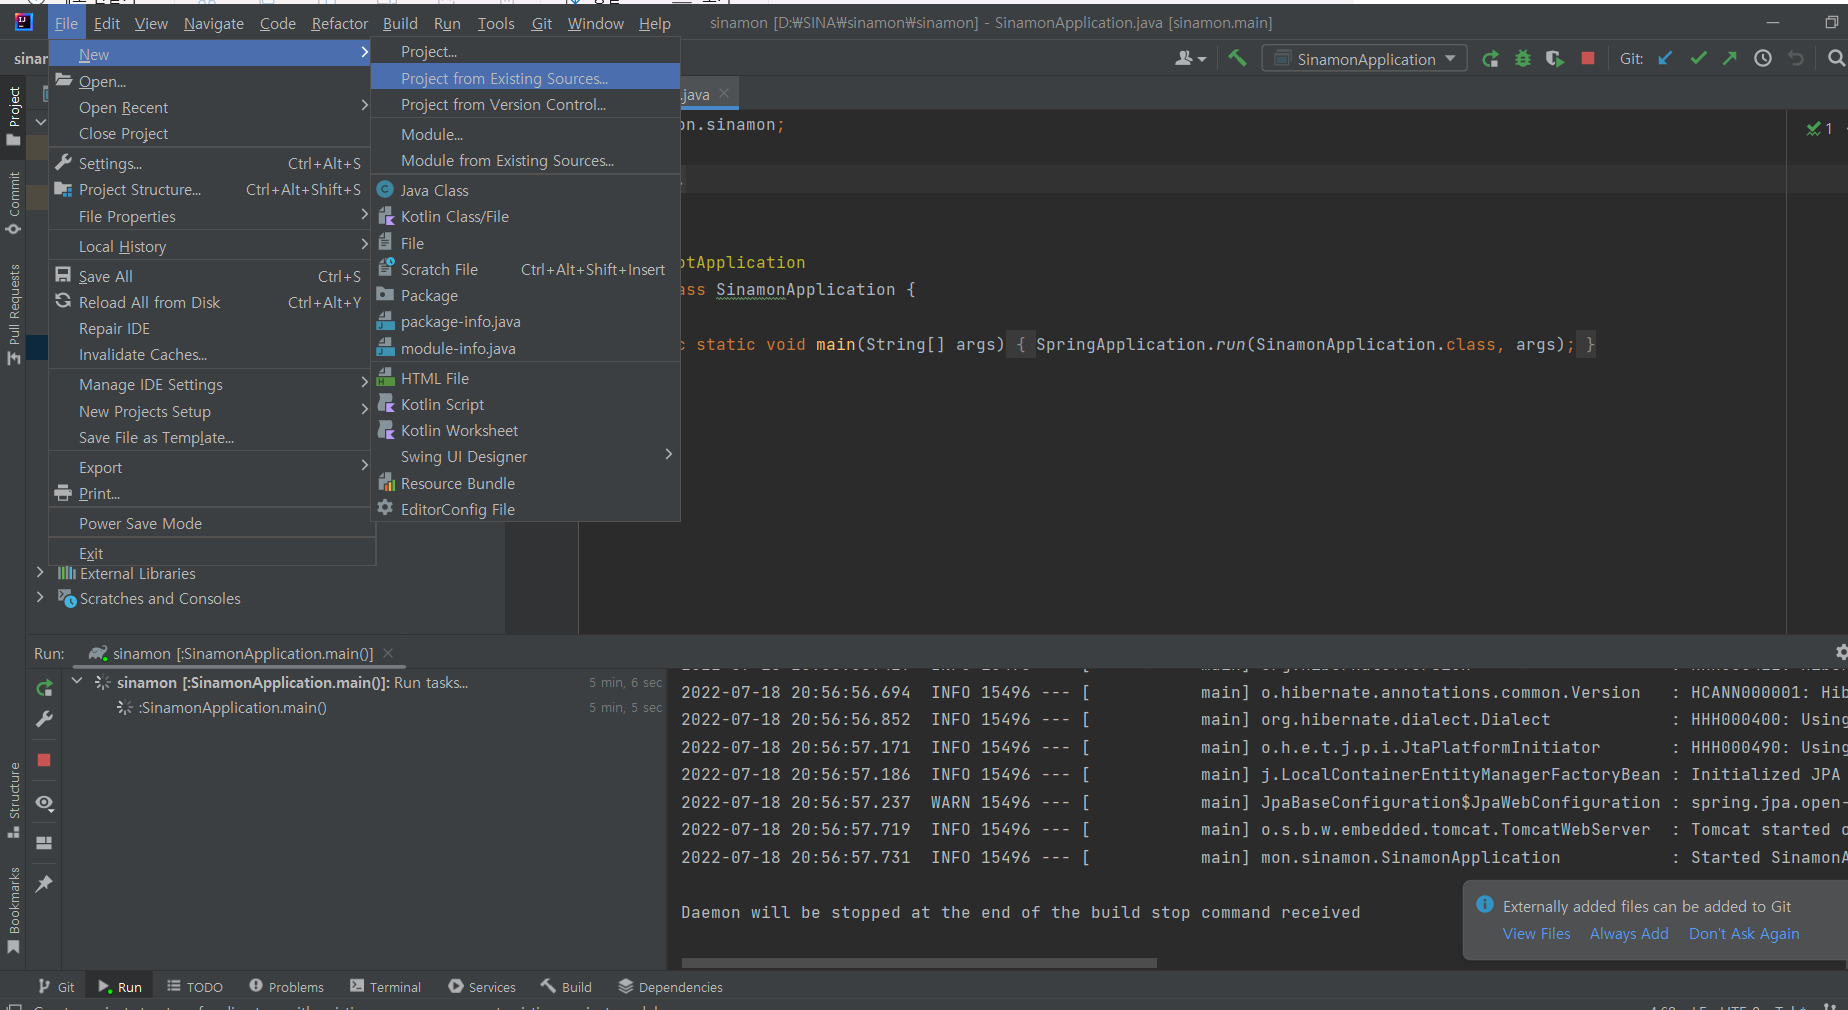This screenshot has height=1010, width=1848.
Task: Click the Rollback undo arrow icon
Action: [x=1796, y=58]
